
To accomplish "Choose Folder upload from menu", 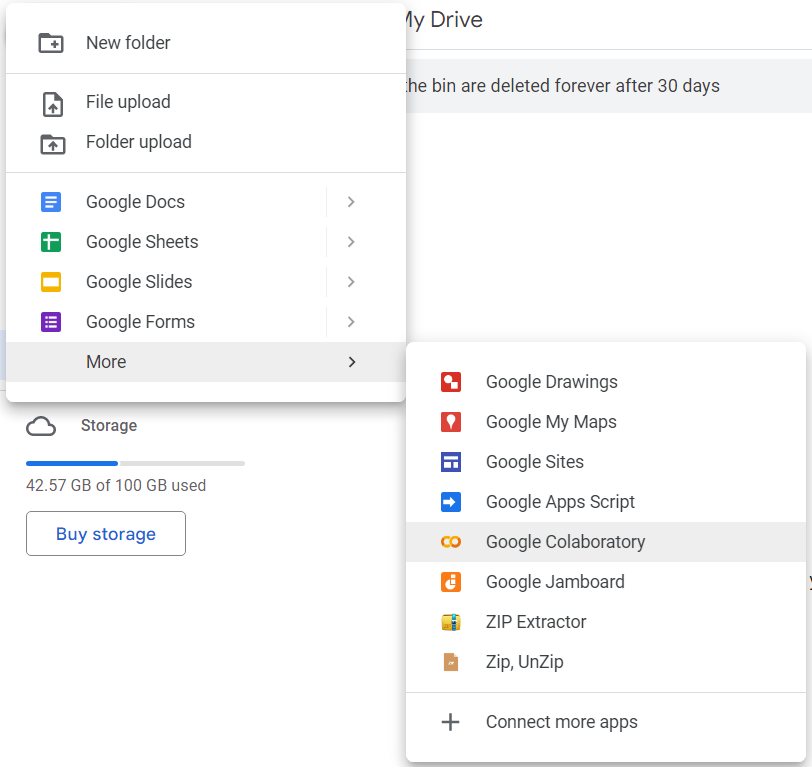I will click(x=206, y=142).
